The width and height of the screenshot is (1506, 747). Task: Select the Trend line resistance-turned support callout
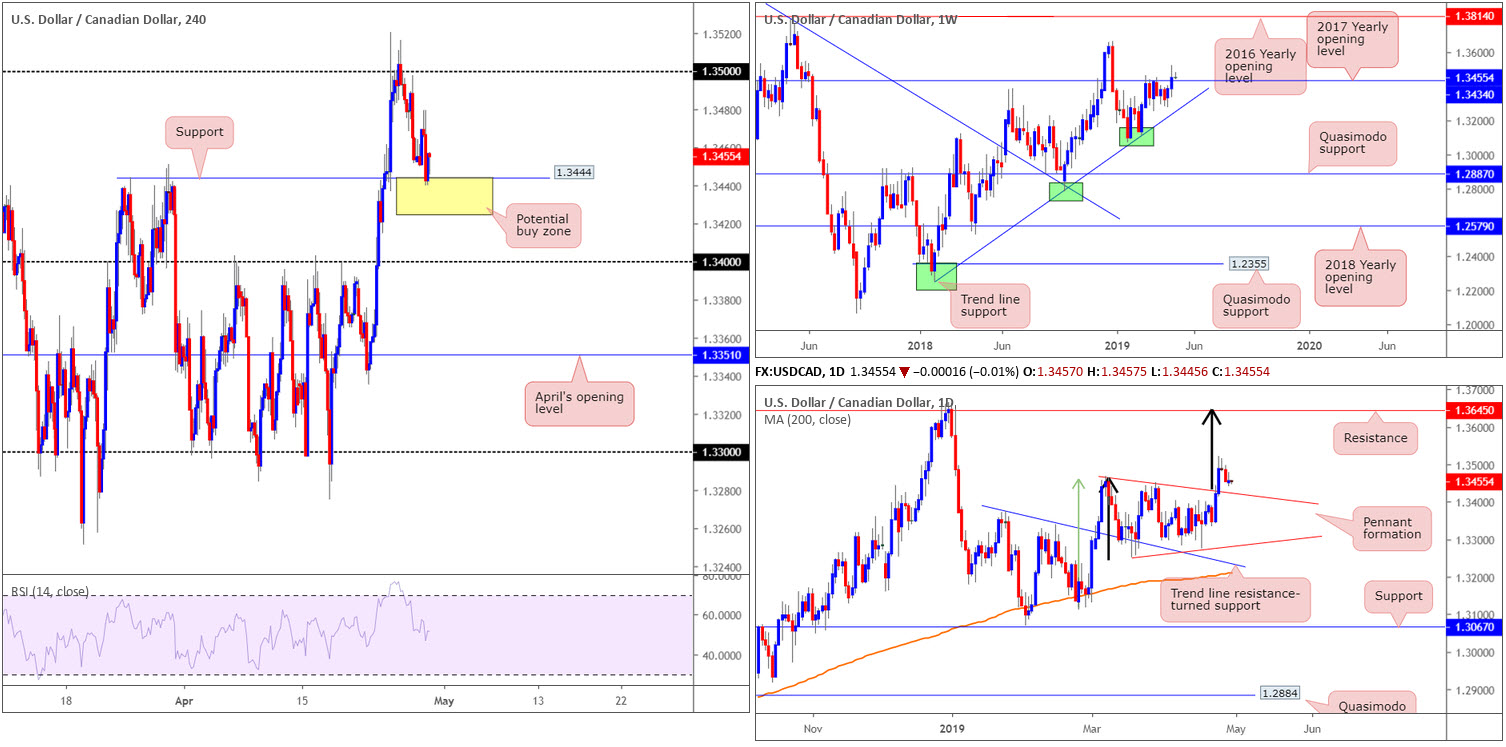(1233, 600)
